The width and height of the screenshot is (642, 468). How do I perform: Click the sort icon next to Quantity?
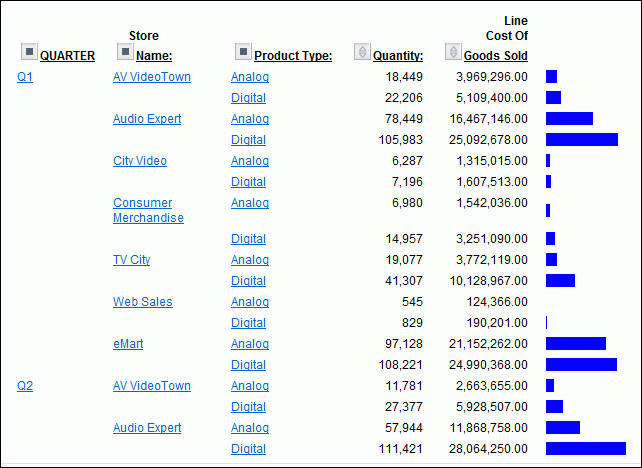362,51
